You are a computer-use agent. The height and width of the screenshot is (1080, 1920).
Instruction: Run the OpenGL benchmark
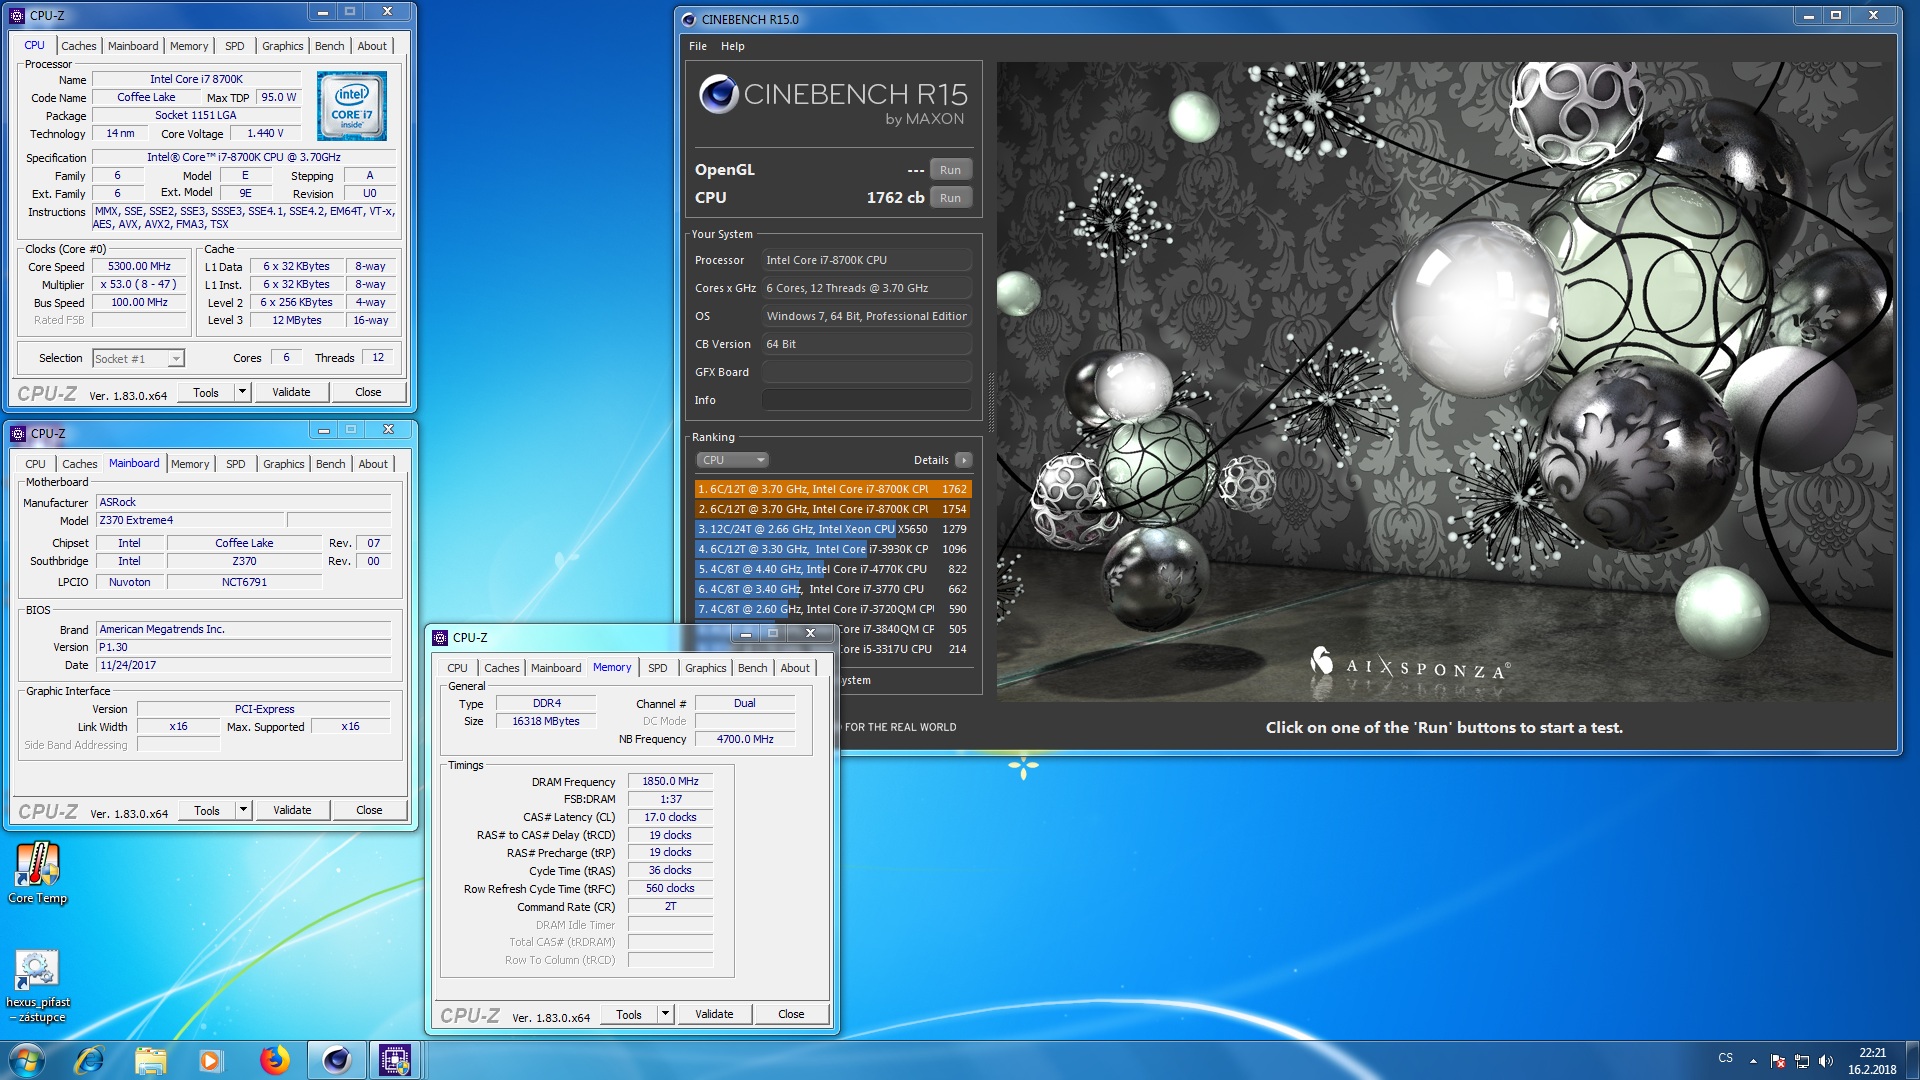950,170
